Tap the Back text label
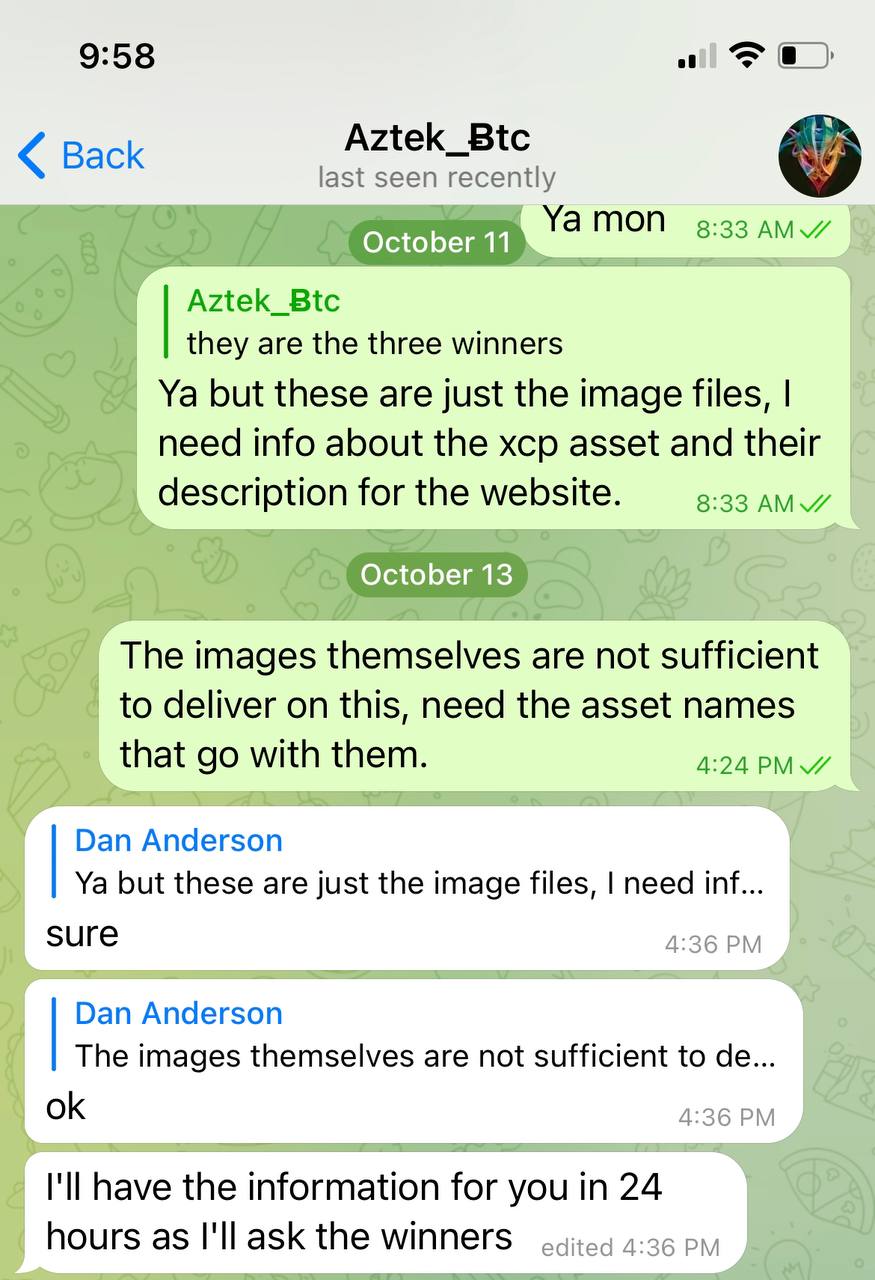Image resolution: width=875 pixels, height=1280 pixels. tap(103, 156)
